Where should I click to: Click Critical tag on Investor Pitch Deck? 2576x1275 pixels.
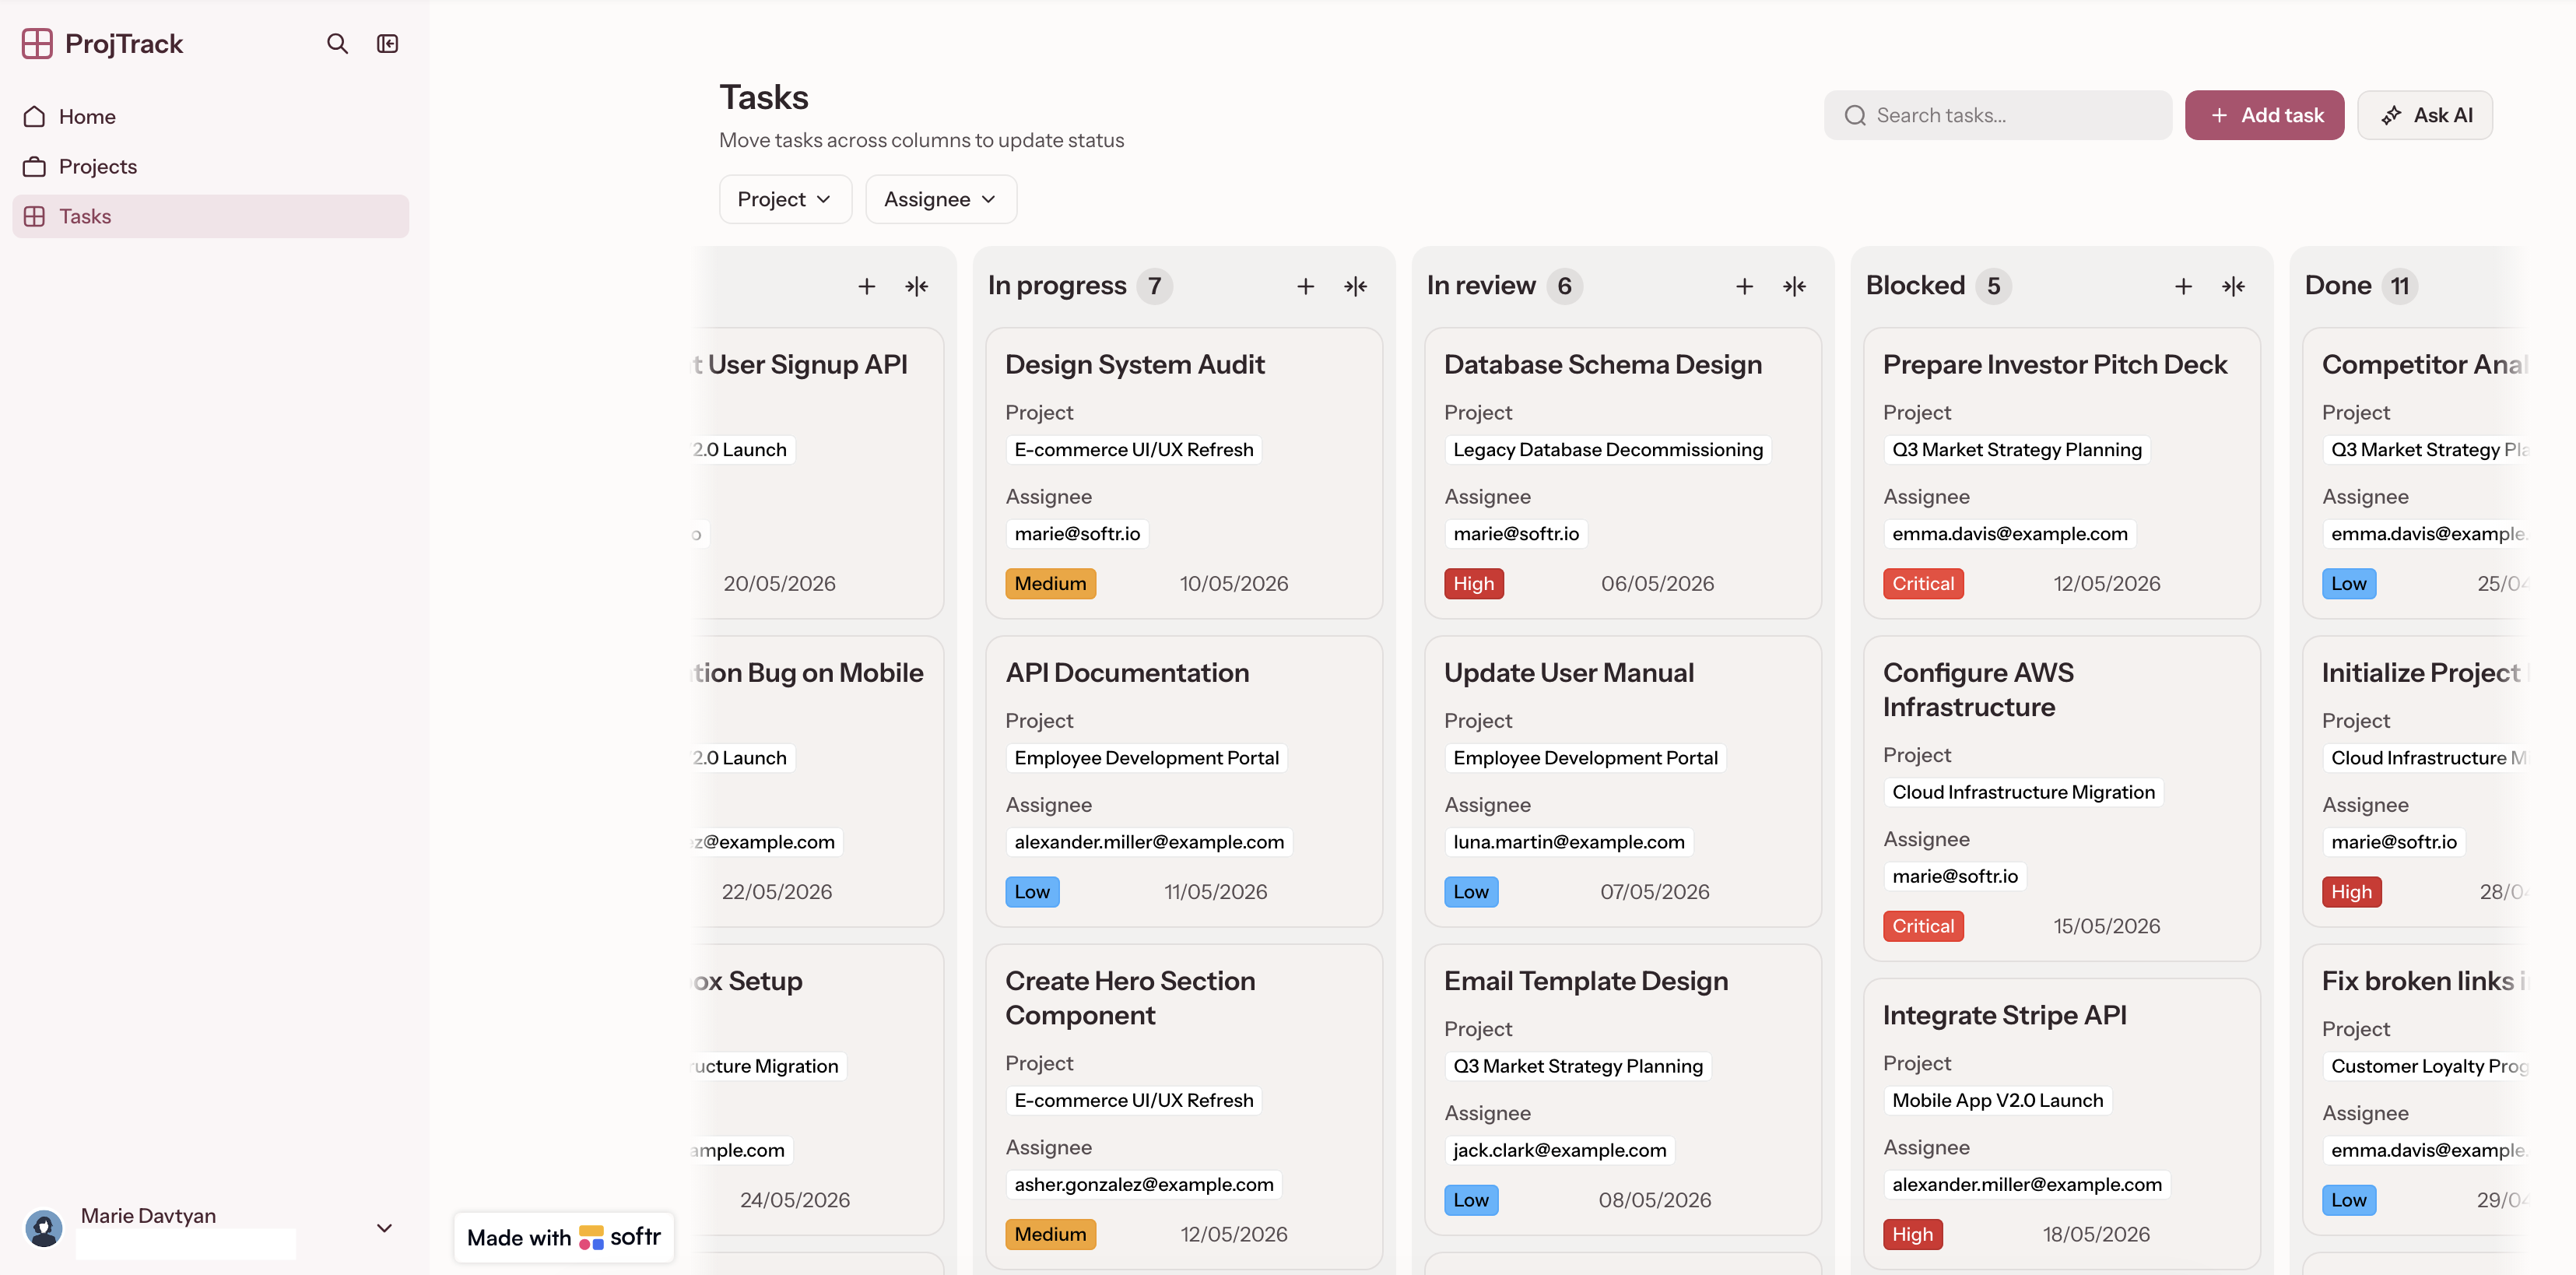(x=1922, y=583)
